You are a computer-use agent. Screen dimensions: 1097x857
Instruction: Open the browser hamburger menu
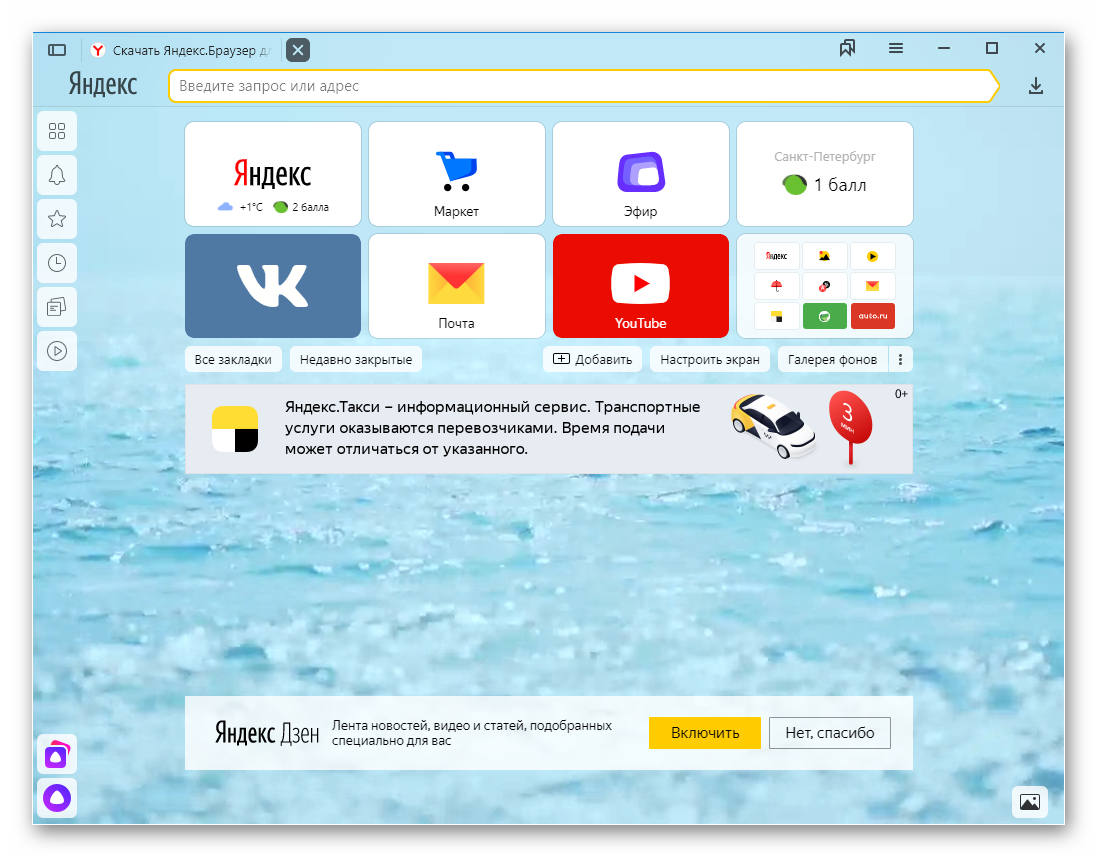click(896, 48)
